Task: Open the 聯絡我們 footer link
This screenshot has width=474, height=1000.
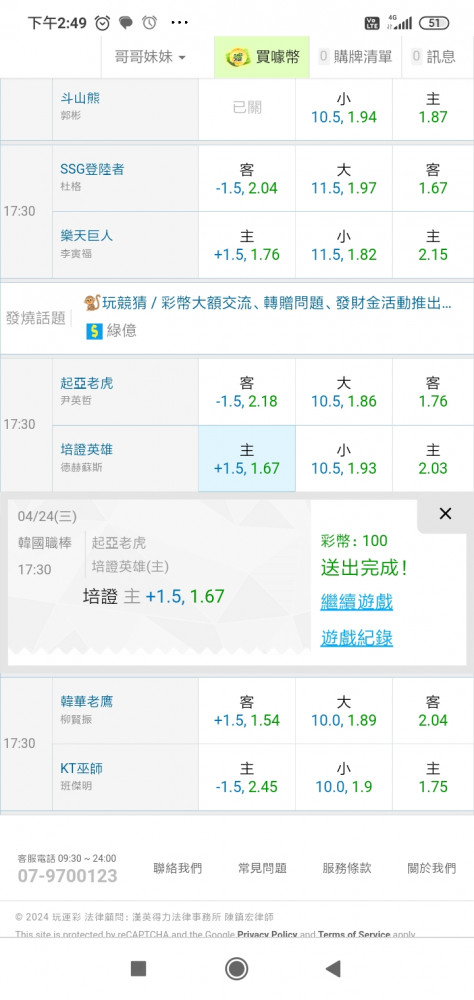Action: coord(177,868)
